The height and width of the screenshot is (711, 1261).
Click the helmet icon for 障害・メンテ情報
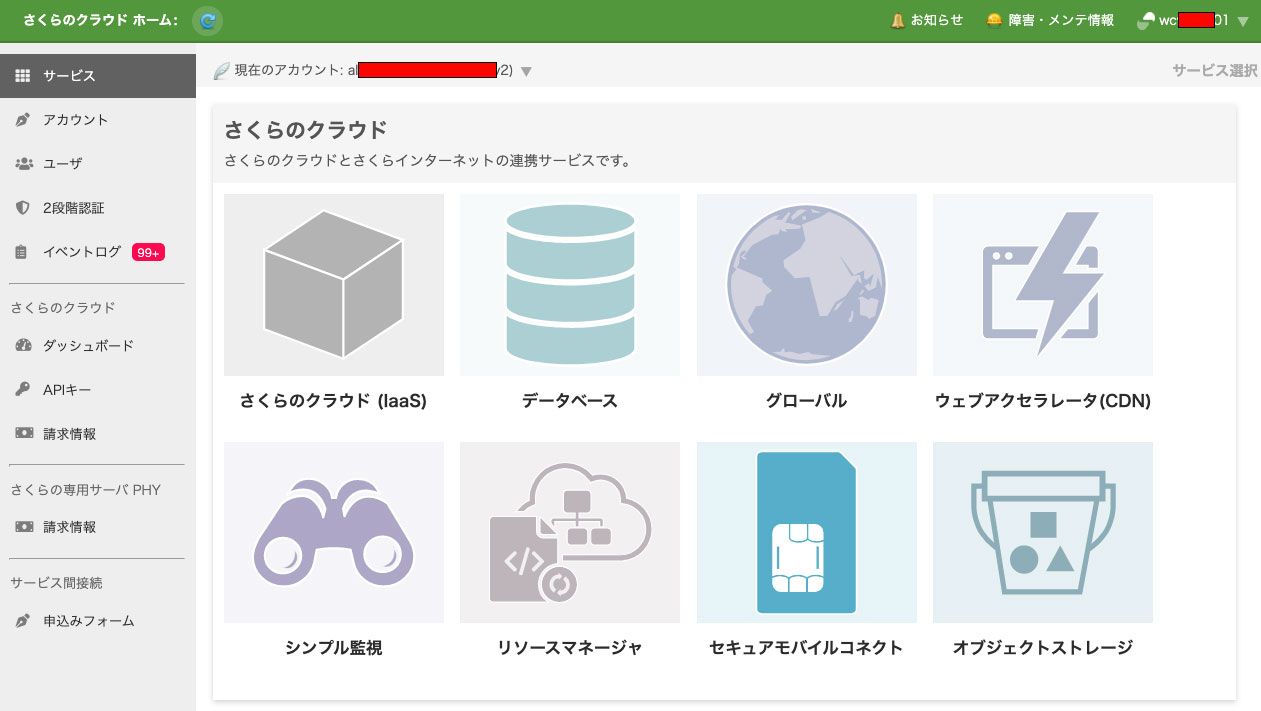[994, 20]
